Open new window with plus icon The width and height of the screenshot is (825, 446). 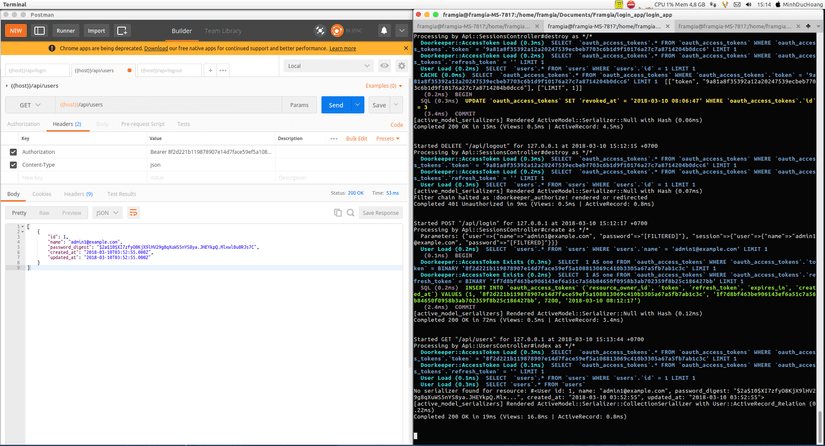[x=122, y=31]
